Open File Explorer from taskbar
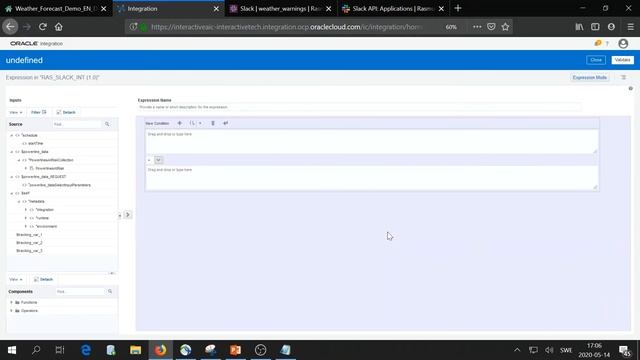 (136, 350)
